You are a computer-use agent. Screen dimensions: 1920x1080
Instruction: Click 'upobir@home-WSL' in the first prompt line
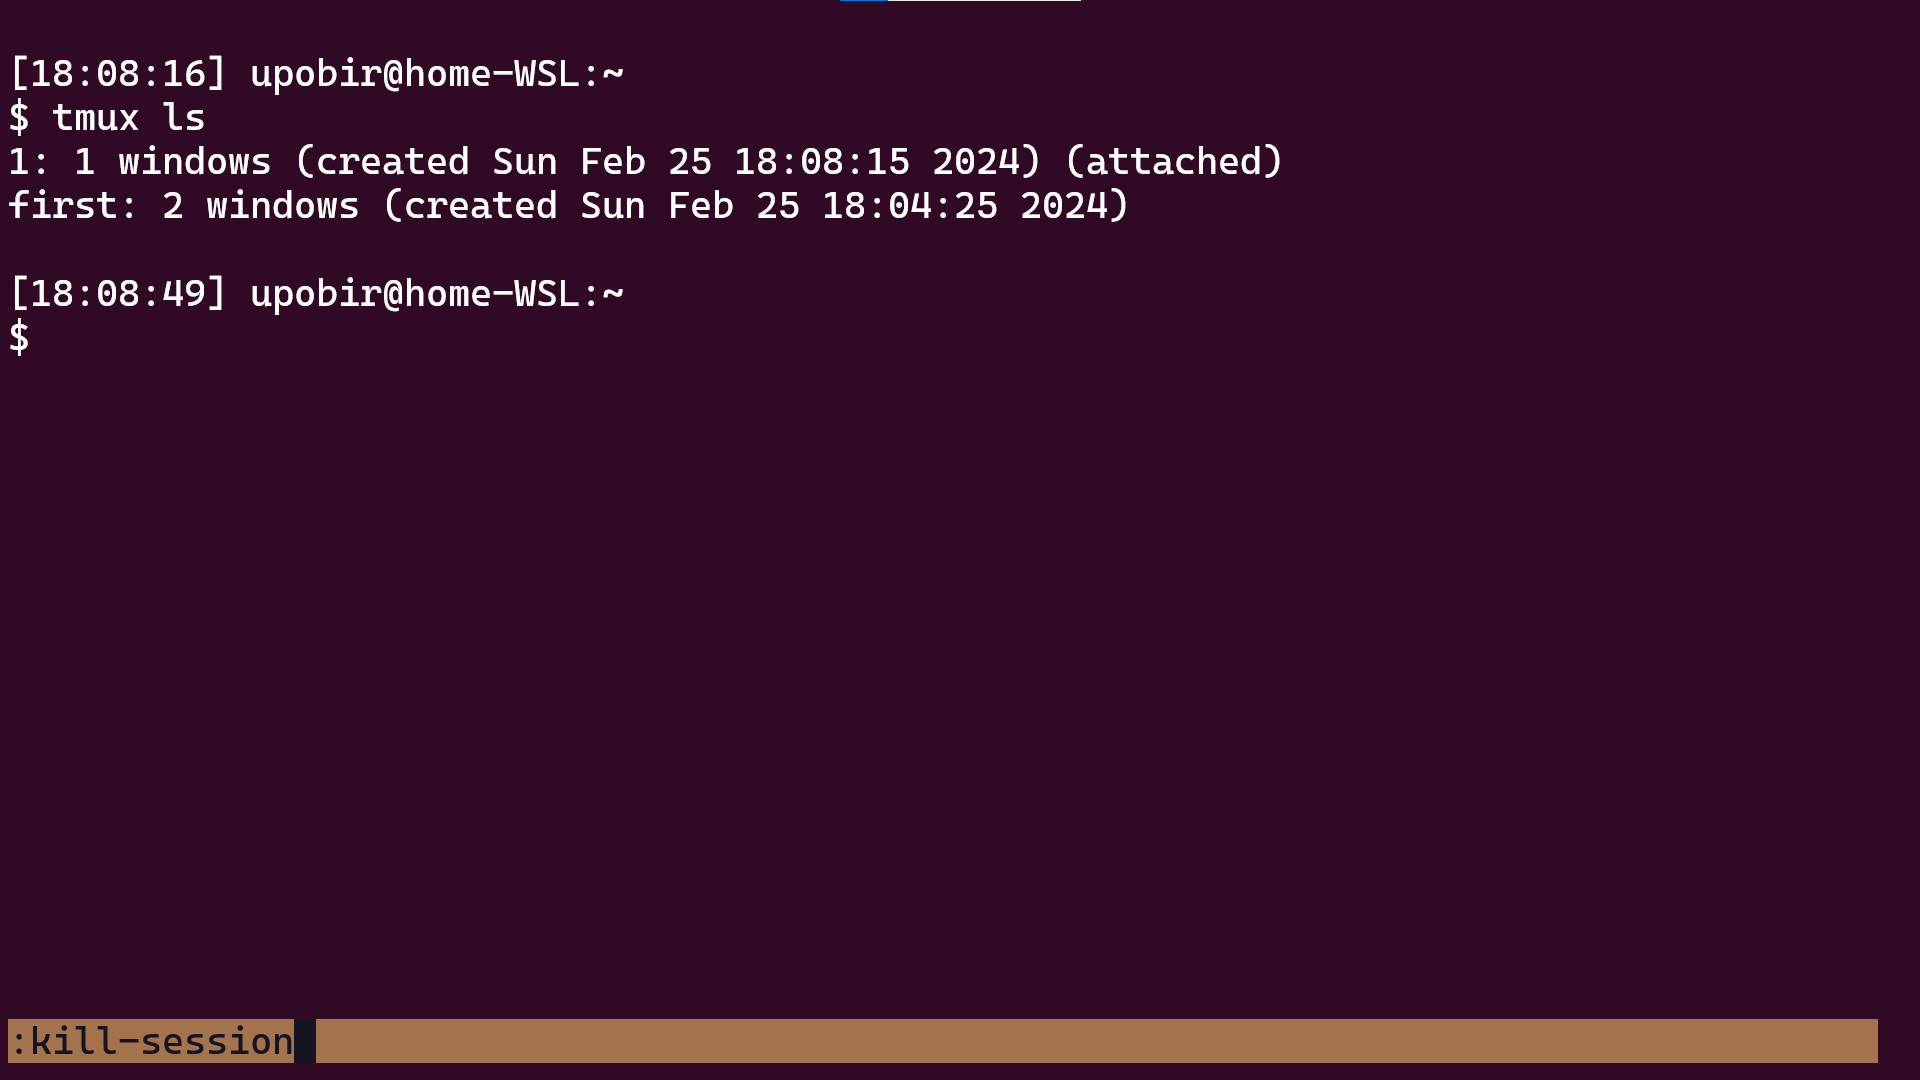pyautogui.click(x=415, y=74)
